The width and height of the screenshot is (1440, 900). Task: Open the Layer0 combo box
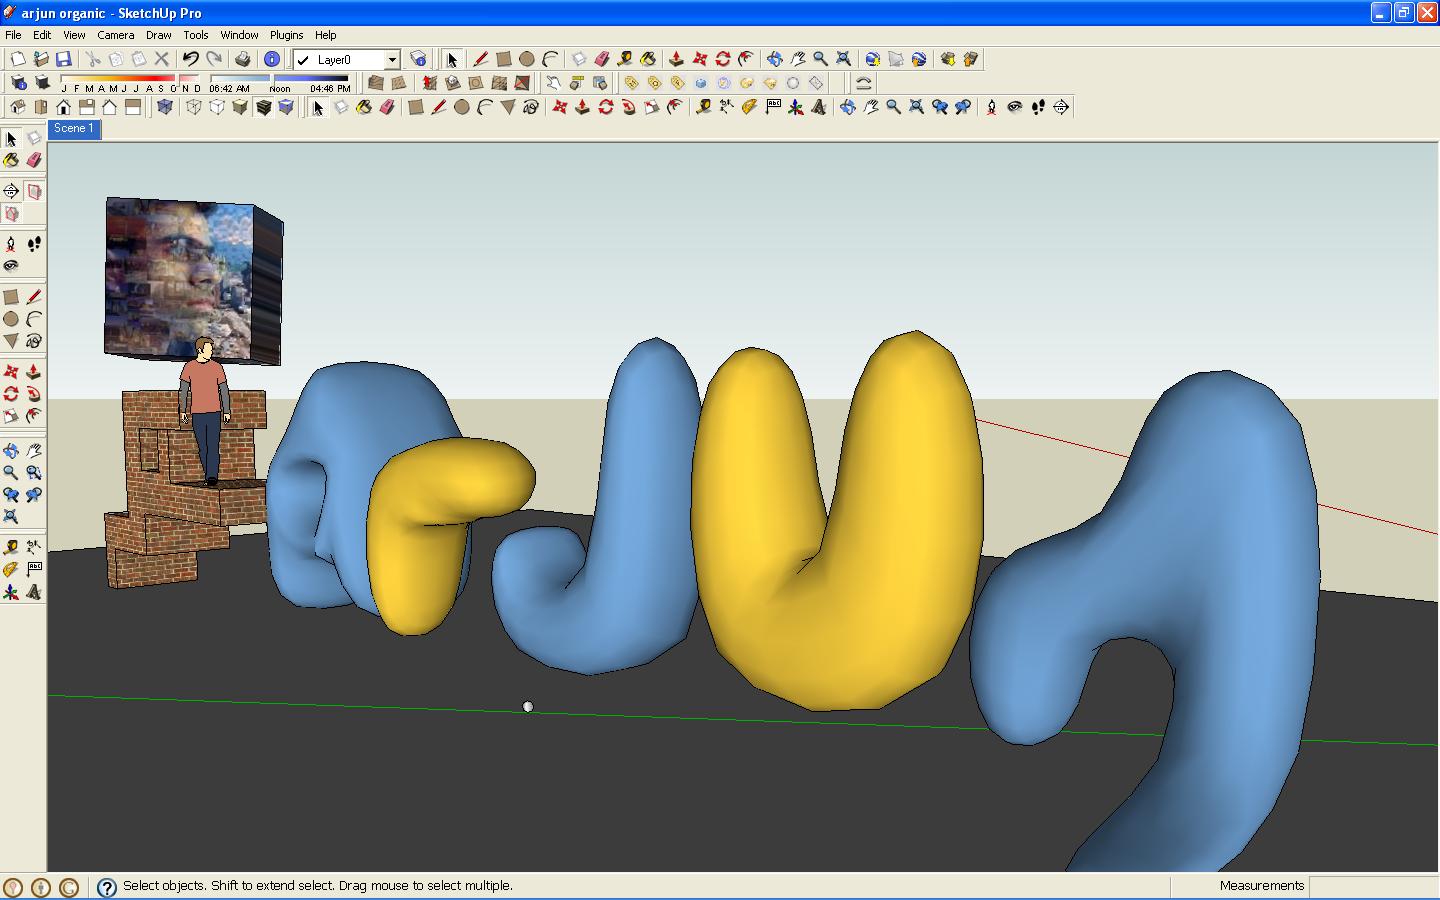pyautogui.click(x=347, y=60)
